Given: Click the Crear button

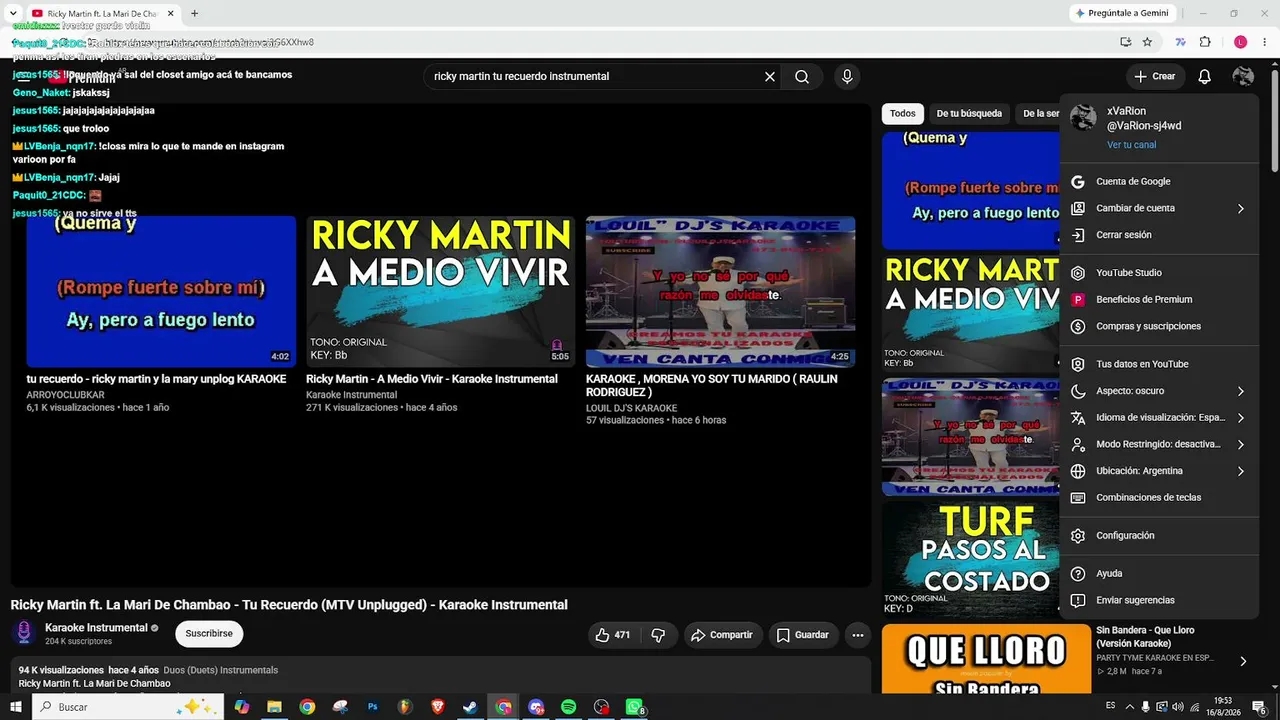Looking at the screenshot, I should pos(1155,76).
